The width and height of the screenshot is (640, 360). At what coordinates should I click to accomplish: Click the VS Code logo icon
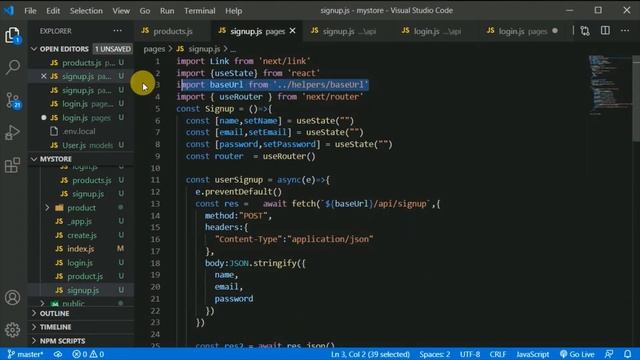(x=9, y=11)
